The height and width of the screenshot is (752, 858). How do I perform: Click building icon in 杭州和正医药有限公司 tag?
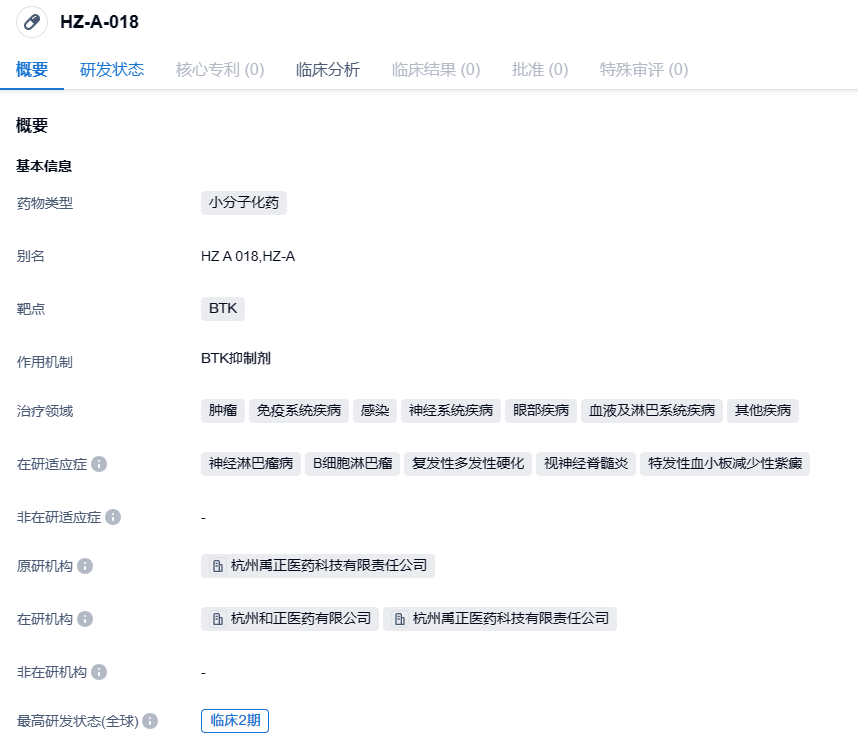pos(218,619)
